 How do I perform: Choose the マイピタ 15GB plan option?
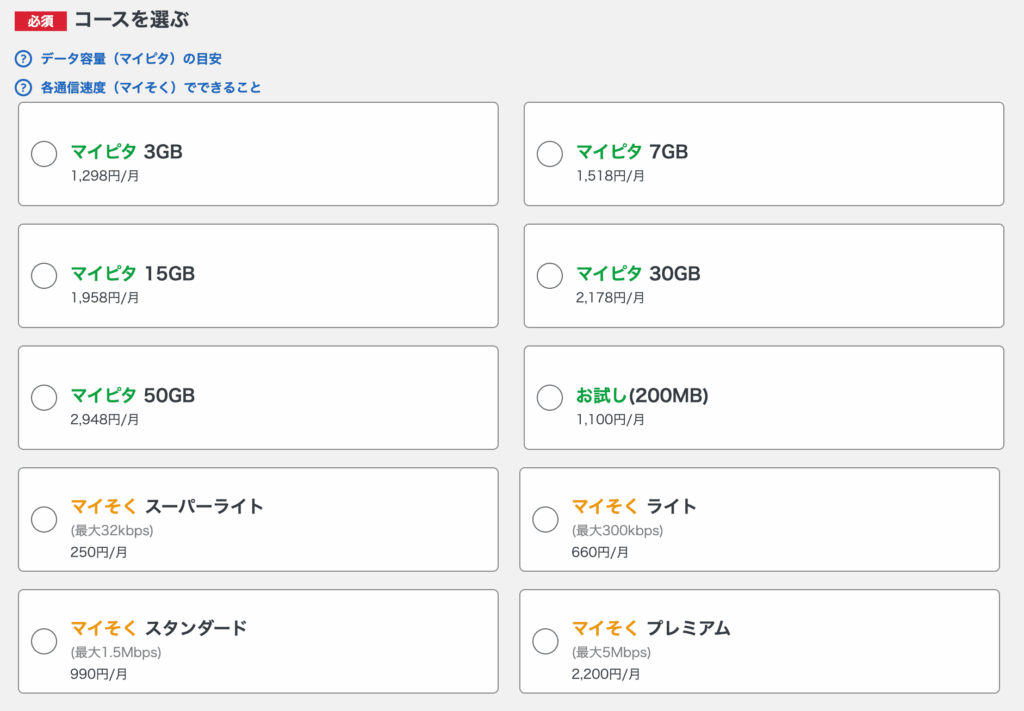[x=43, y=275]
